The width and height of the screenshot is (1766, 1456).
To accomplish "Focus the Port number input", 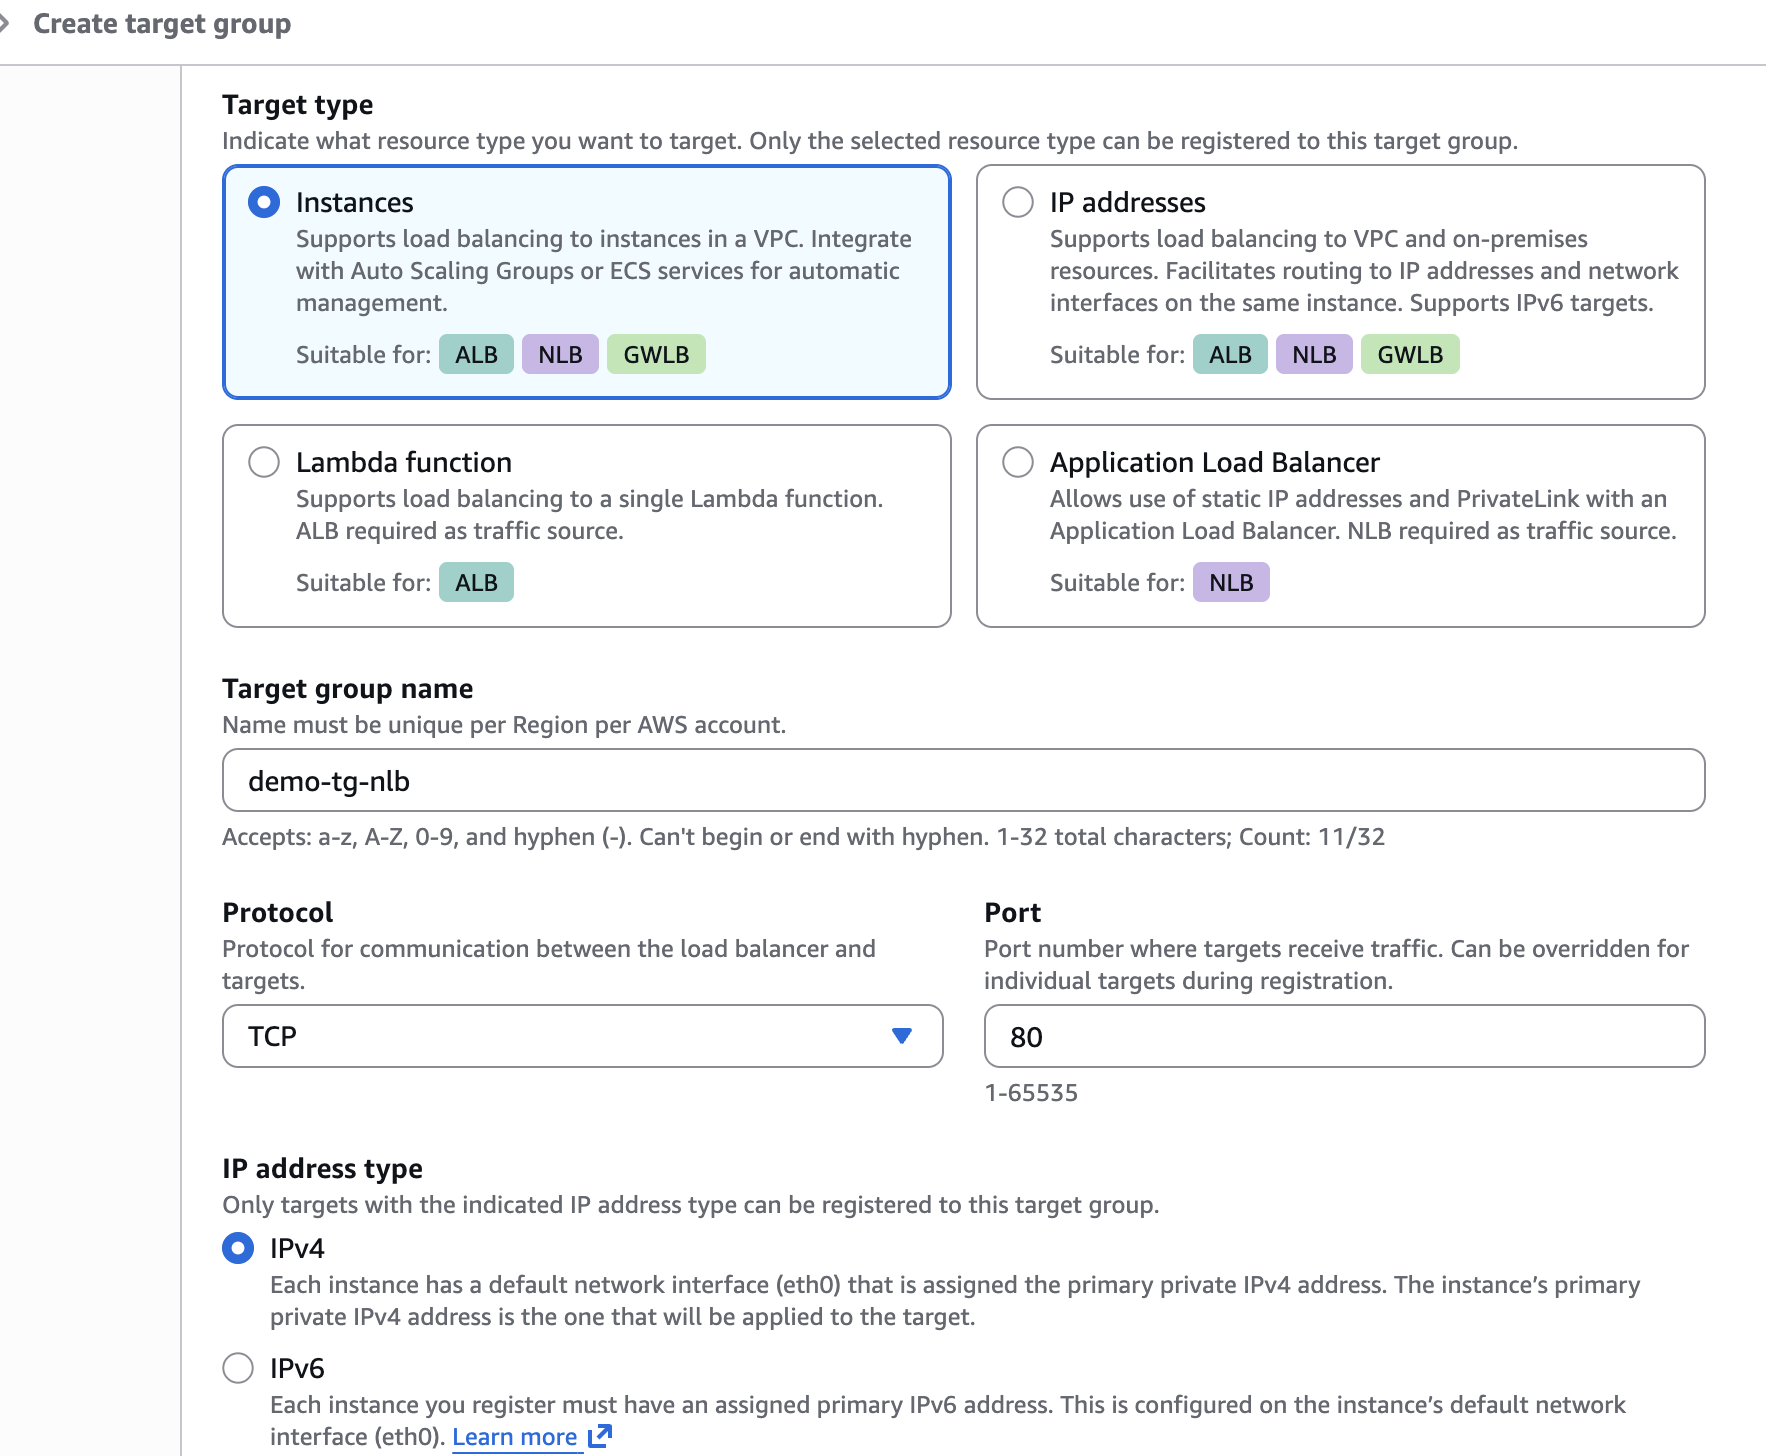I will (x=1343, y=1036).
